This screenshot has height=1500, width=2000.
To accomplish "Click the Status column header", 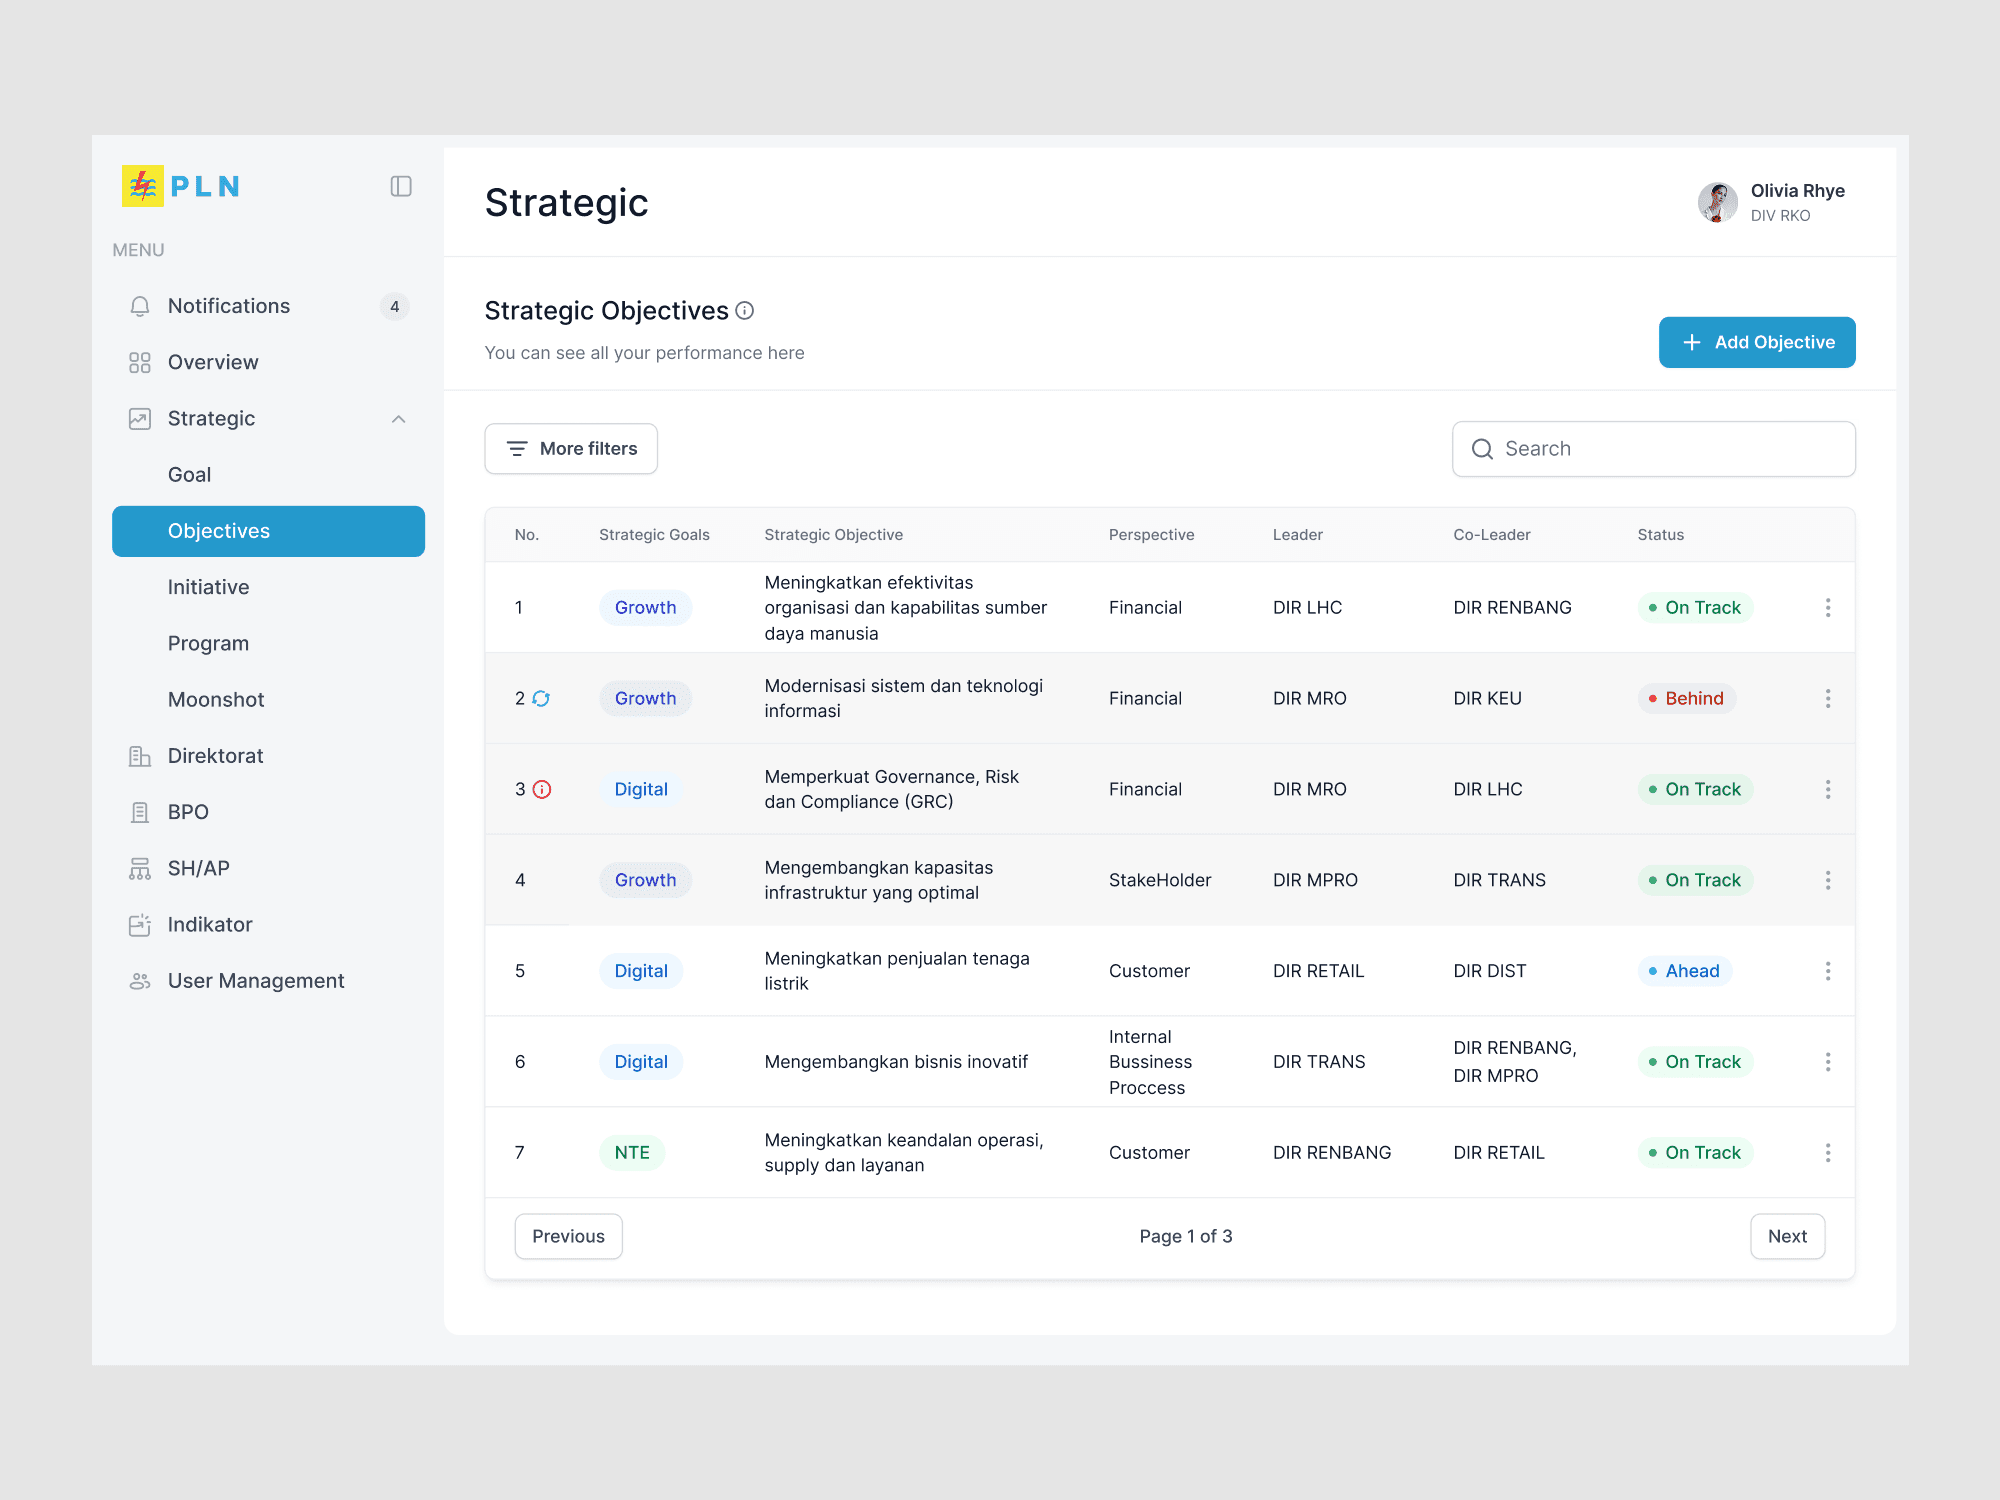I will click(1661, 535).
